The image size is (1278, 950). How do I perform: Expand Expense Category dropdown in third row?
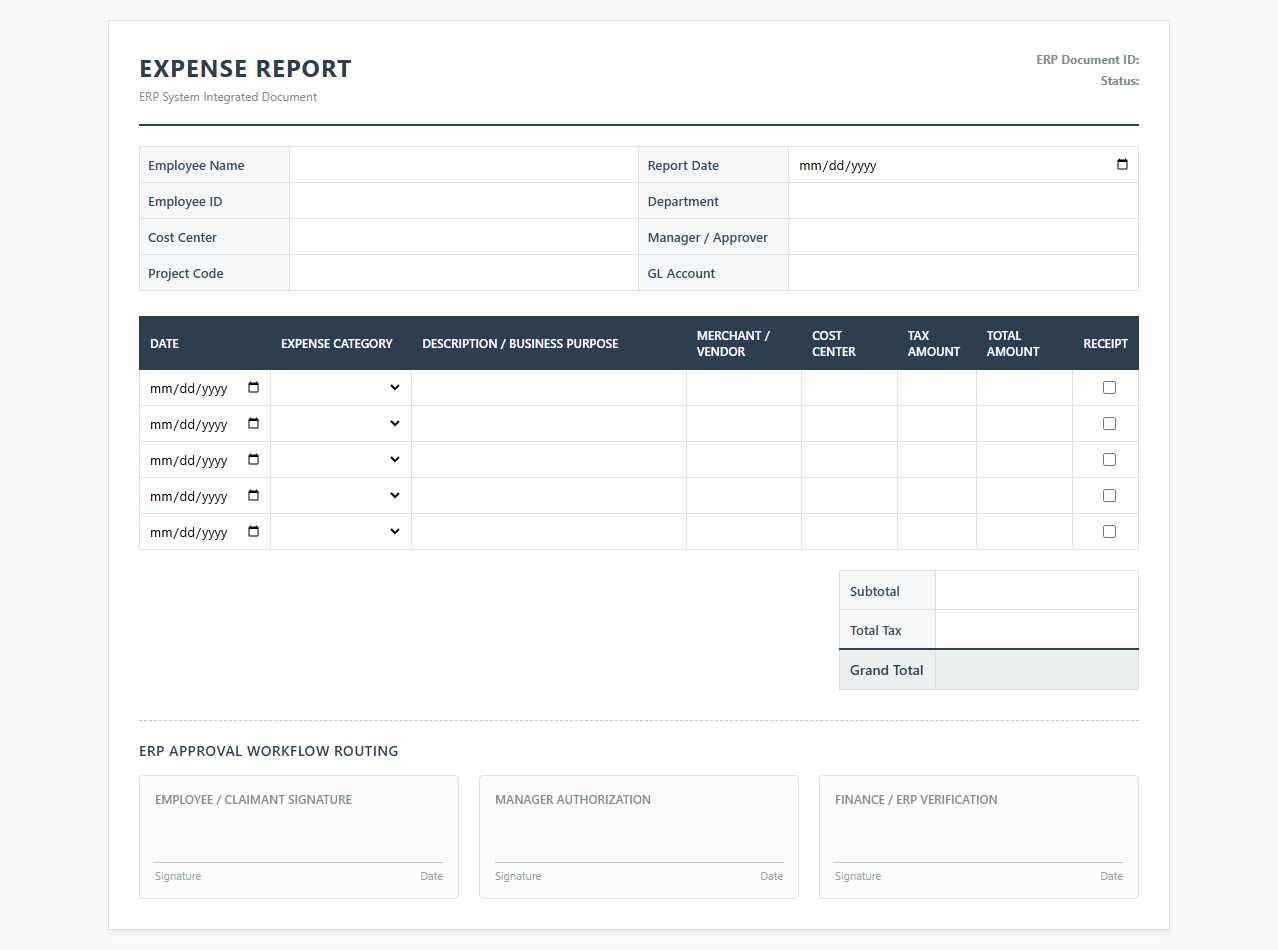pyautogui.click(x=341, y=460)
